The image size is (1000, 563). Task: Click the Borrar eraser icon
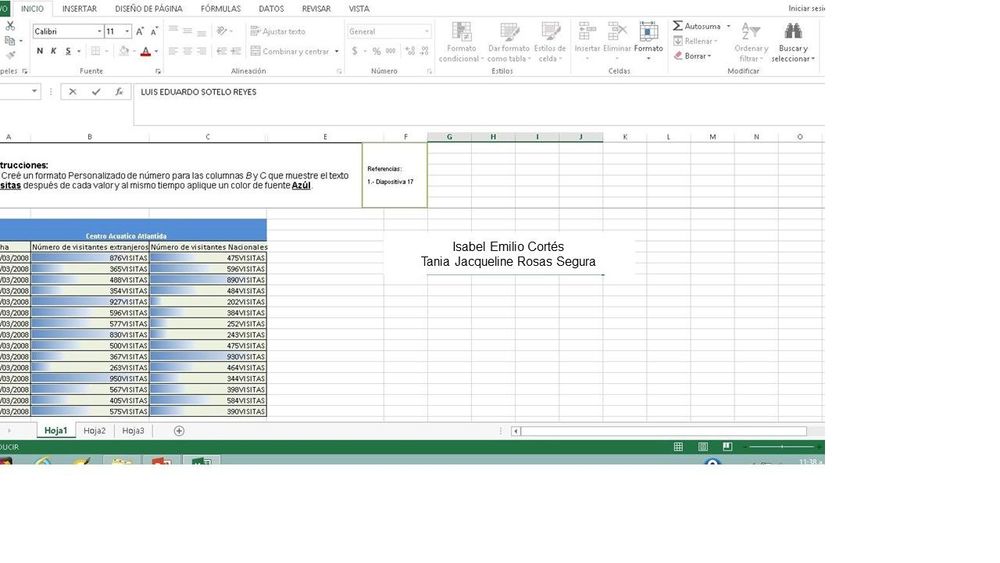point(678,56)
